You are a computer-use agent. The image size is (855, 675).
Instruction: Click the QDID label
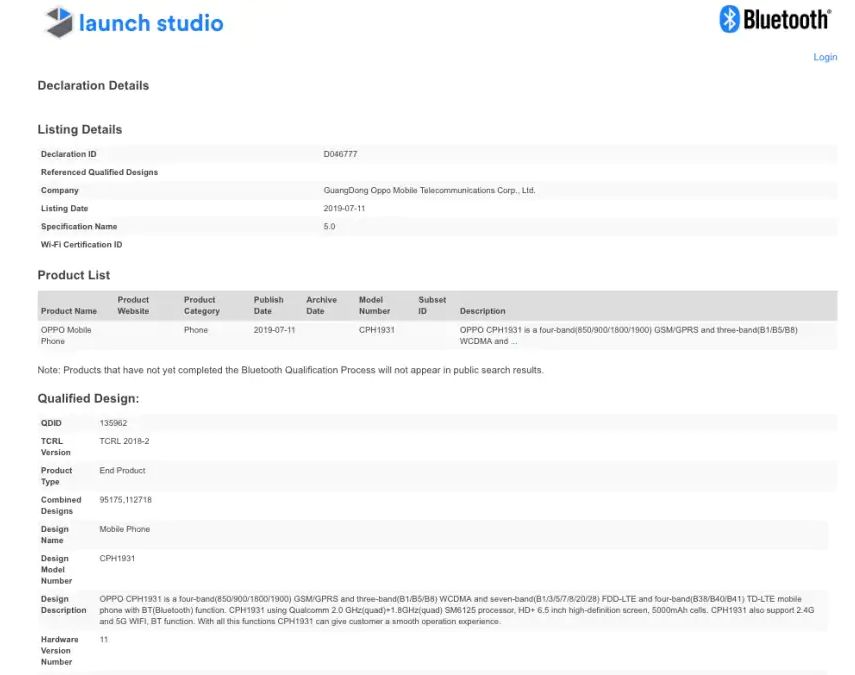(51, 423)
